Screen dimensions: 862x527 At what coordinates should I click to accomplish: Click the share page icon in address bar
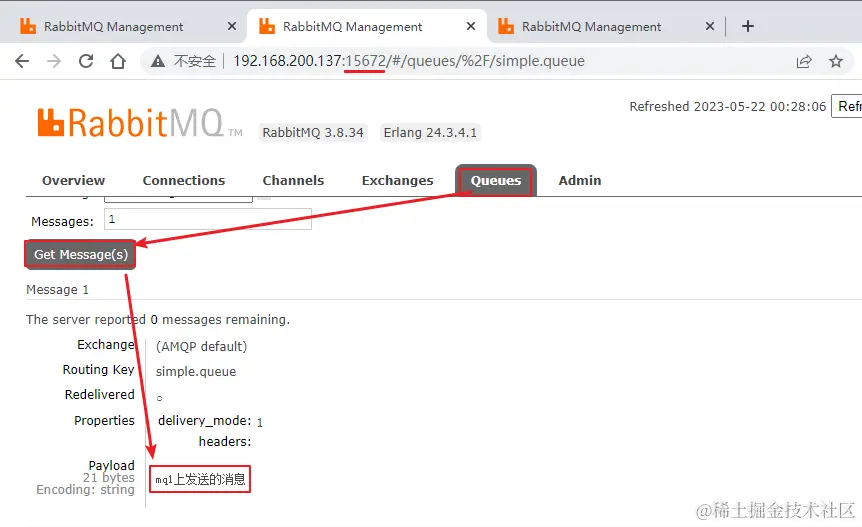(x=804, y=62)
